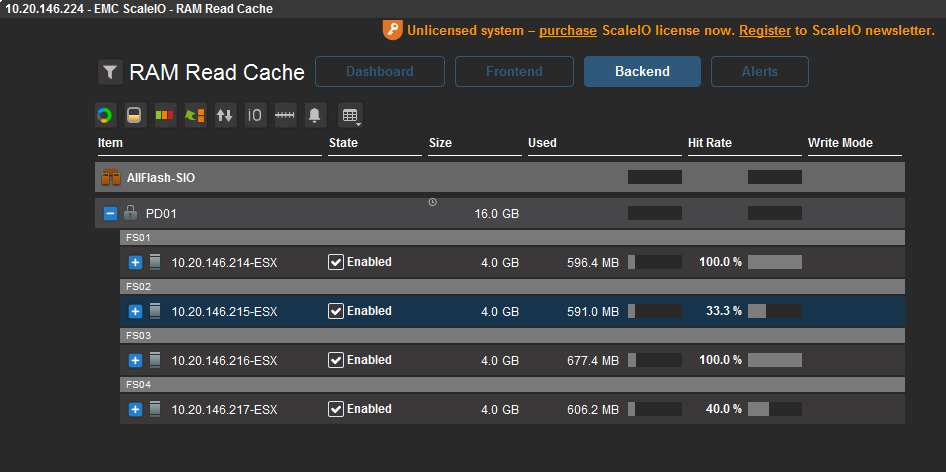Show the capacity ring chart view

(x=106, y=115)
